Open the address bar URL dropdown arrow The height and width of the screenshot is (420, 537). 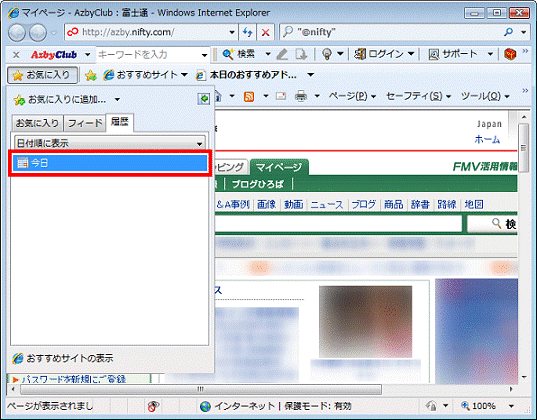click(x=232, y=33)
